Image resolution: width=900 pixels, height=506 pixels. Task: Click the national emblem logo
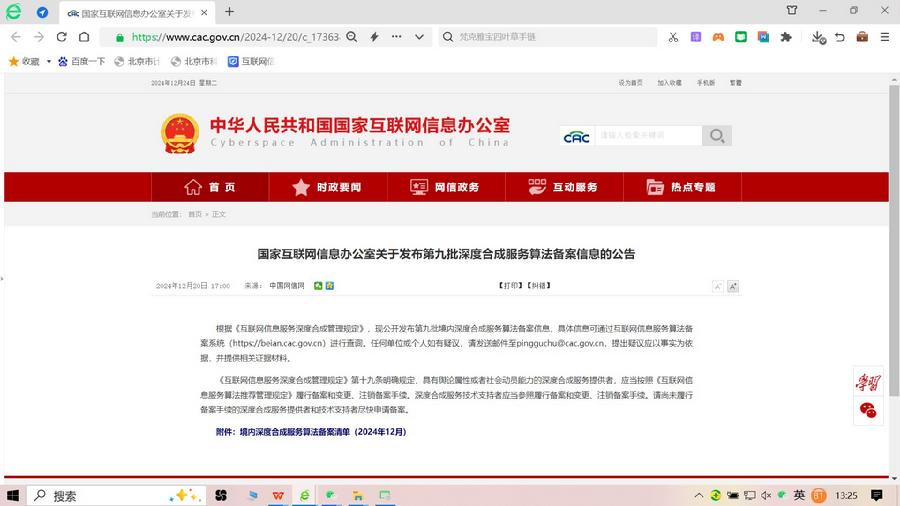(180, 133)
